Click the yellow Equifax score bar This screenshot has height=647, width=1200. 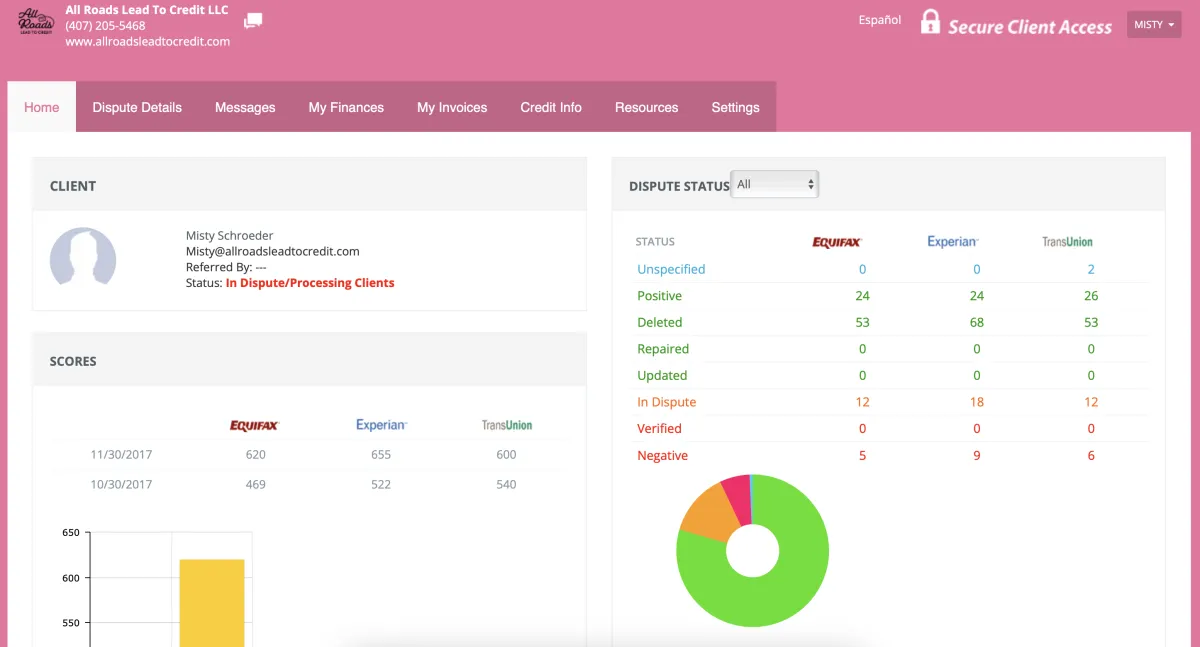click(x=212, y=603)
